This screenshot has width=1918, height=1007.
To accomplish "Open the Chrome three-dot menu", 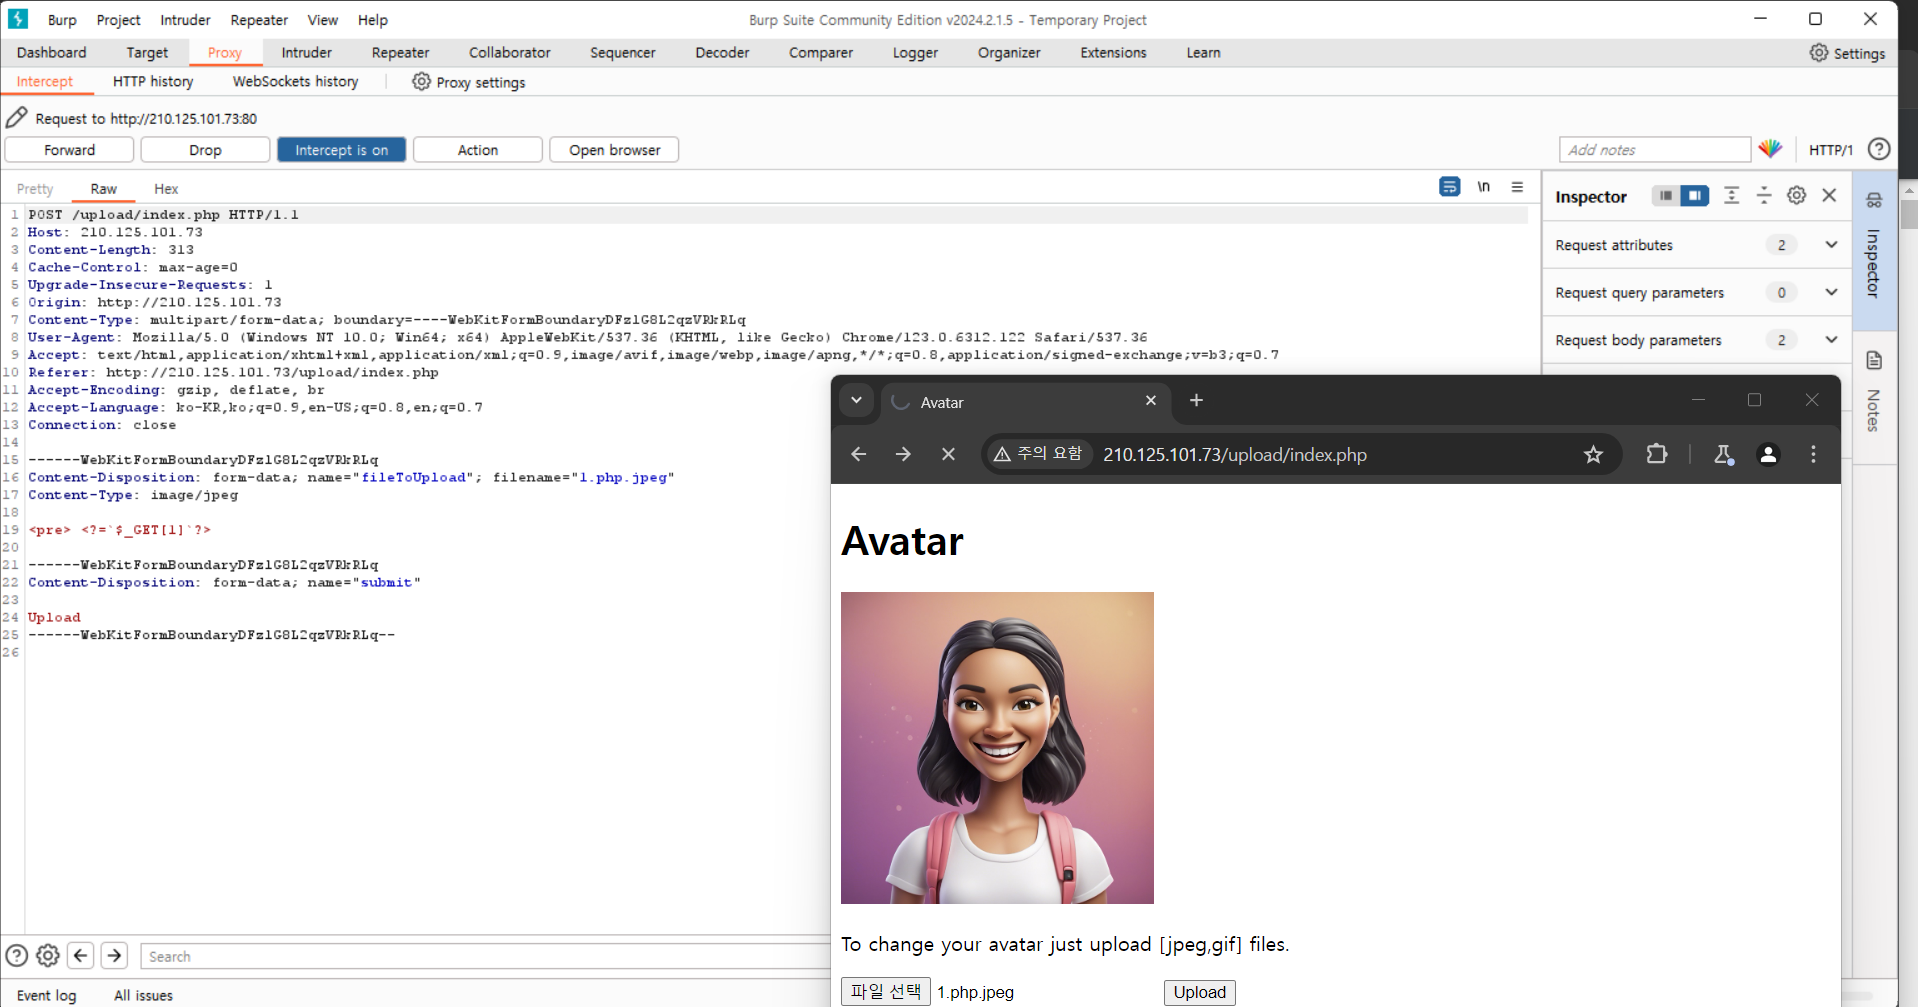I will (x=1813, y=455).
